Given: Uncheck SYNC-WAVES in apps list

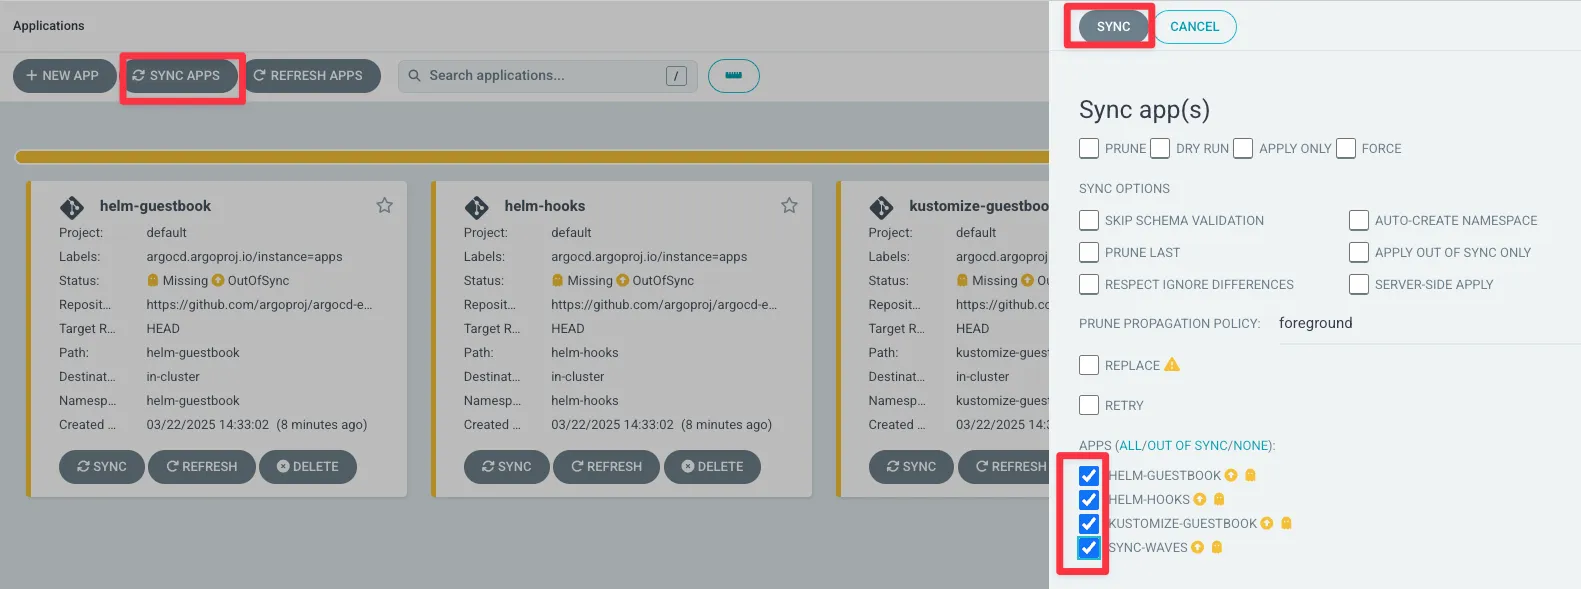Looking at the screenshot, I should point(1089,548).
